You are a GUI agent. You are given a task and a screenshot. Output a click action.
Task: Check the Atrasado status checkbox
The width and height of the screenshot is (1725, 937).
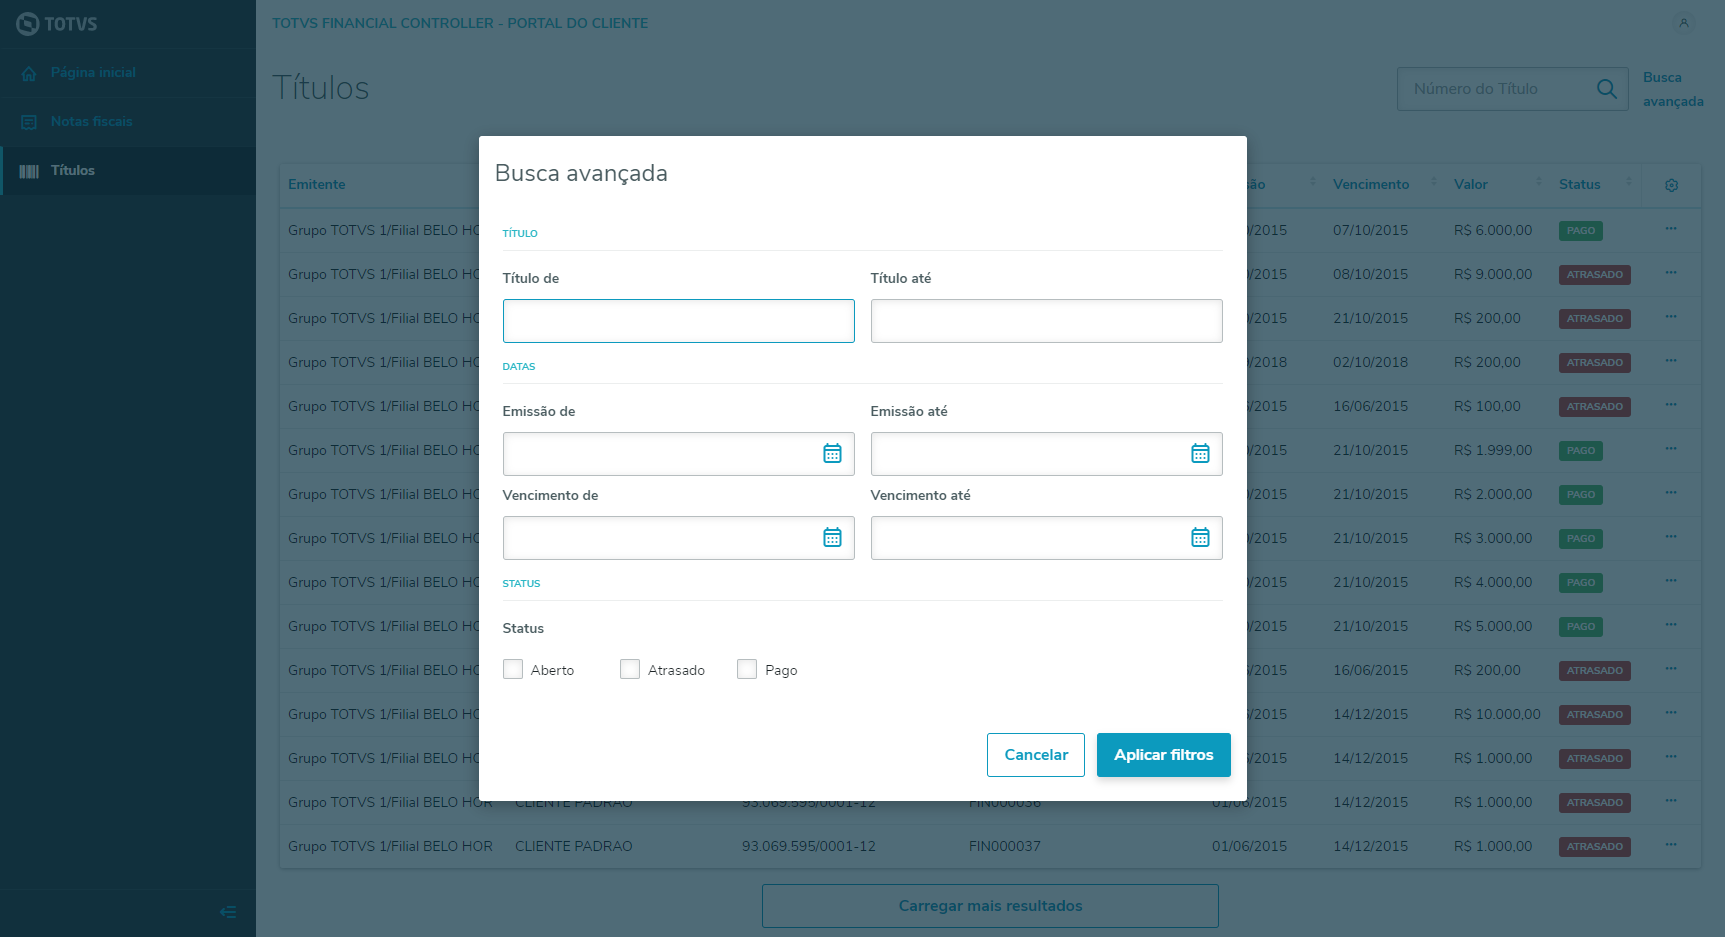[630, 669]
